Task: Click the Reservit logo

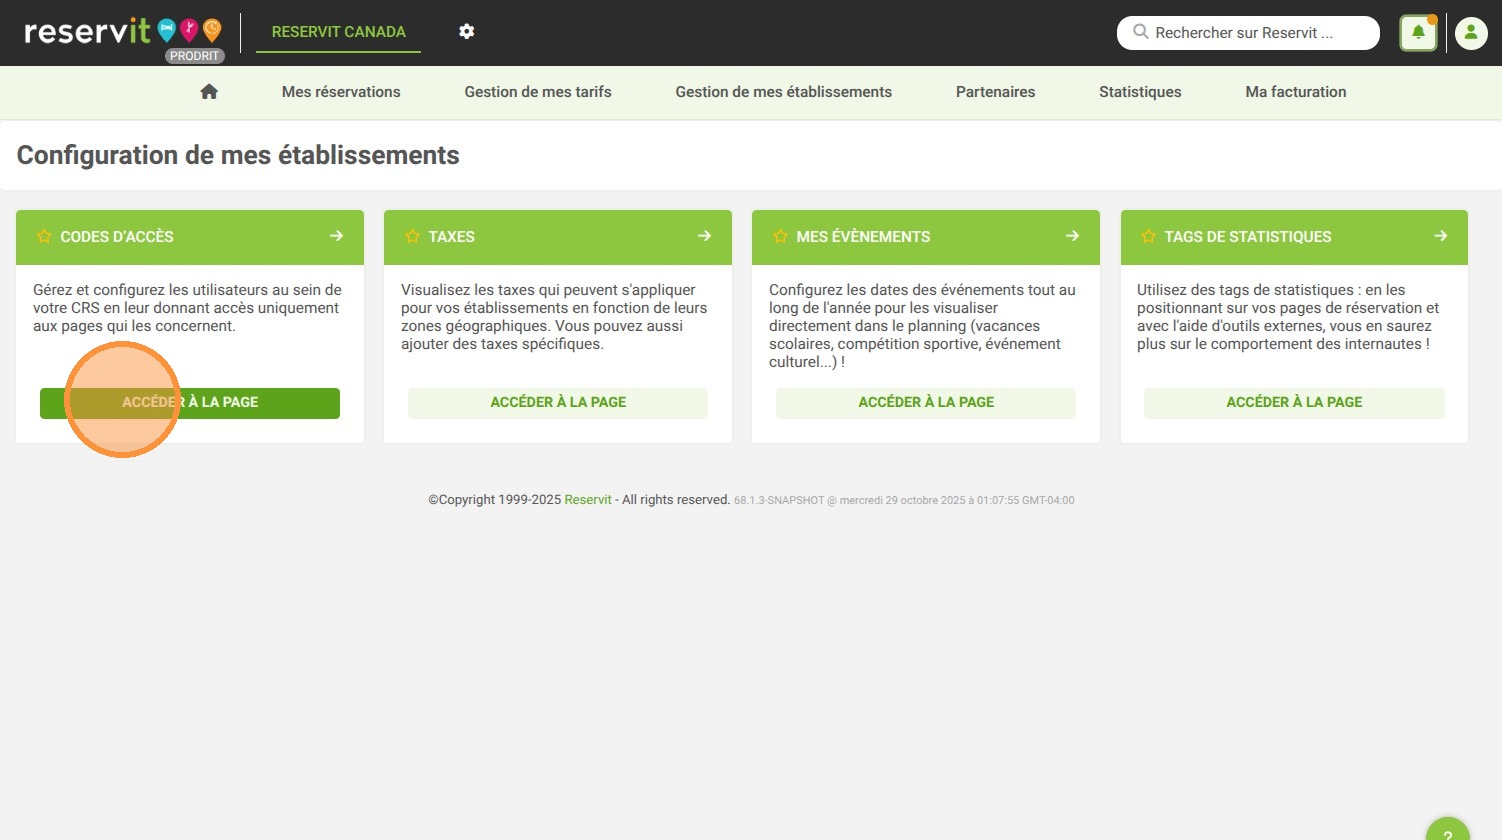Action: click(123, 31)
